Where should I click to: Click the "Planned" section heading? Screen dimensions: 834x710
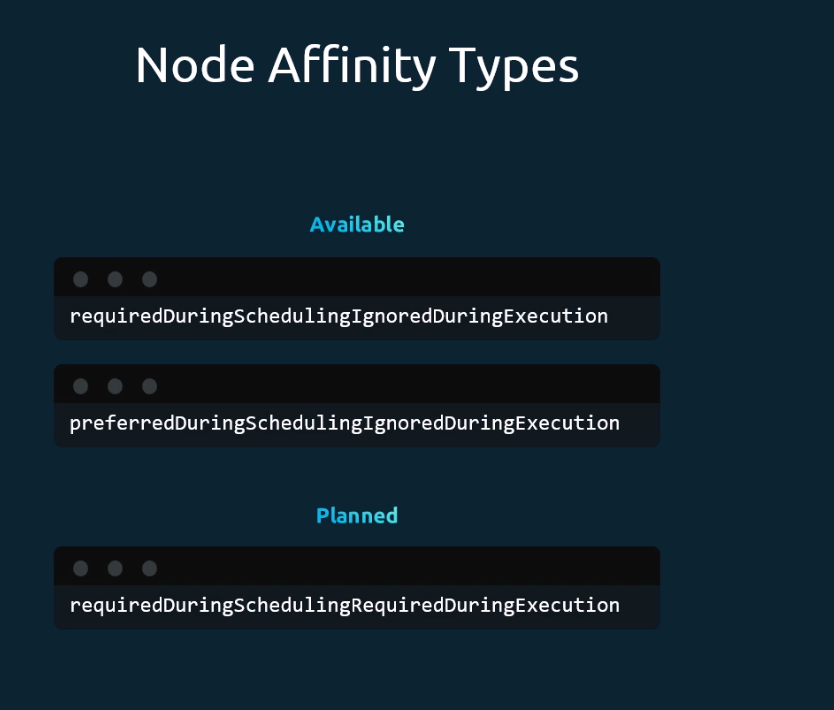[x=357, y=516]
